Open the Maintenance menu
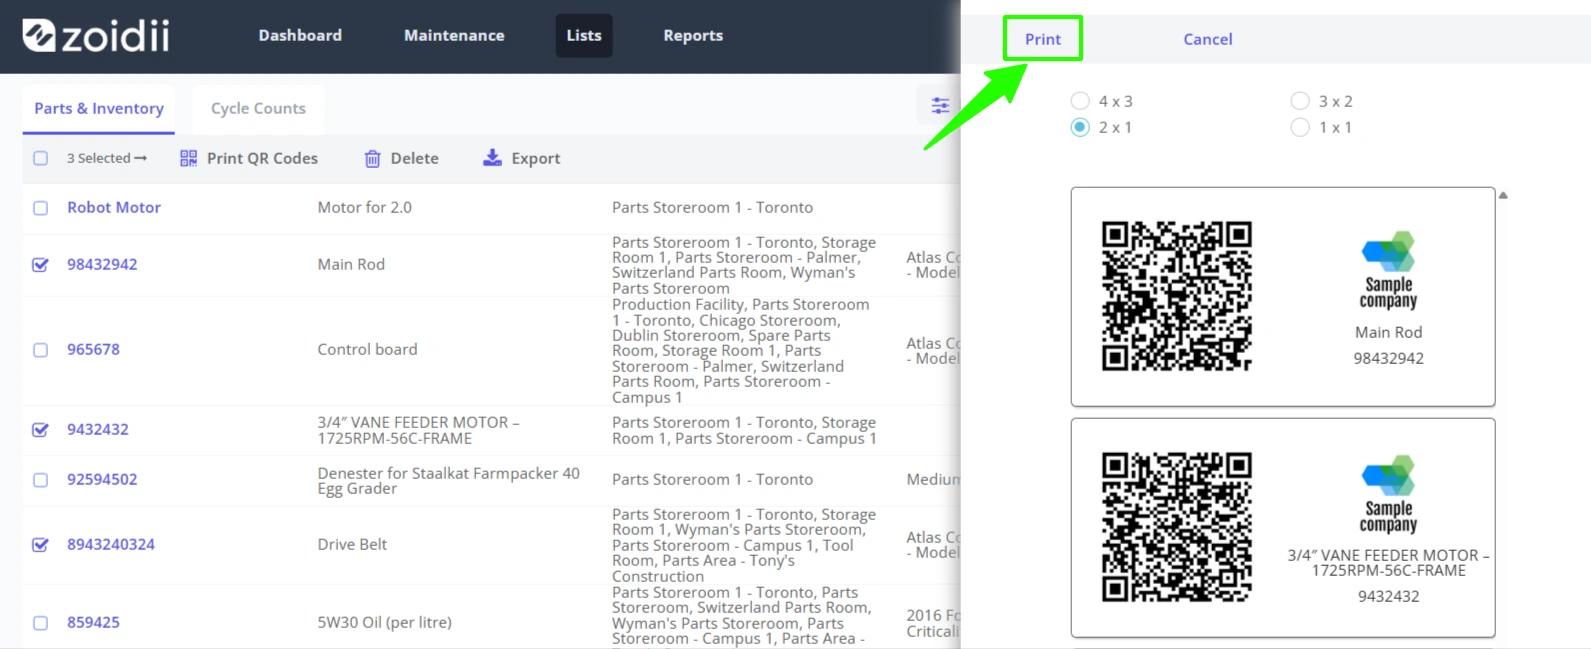The height and width of the screenshot is (649, 1591). click(454, 35)
